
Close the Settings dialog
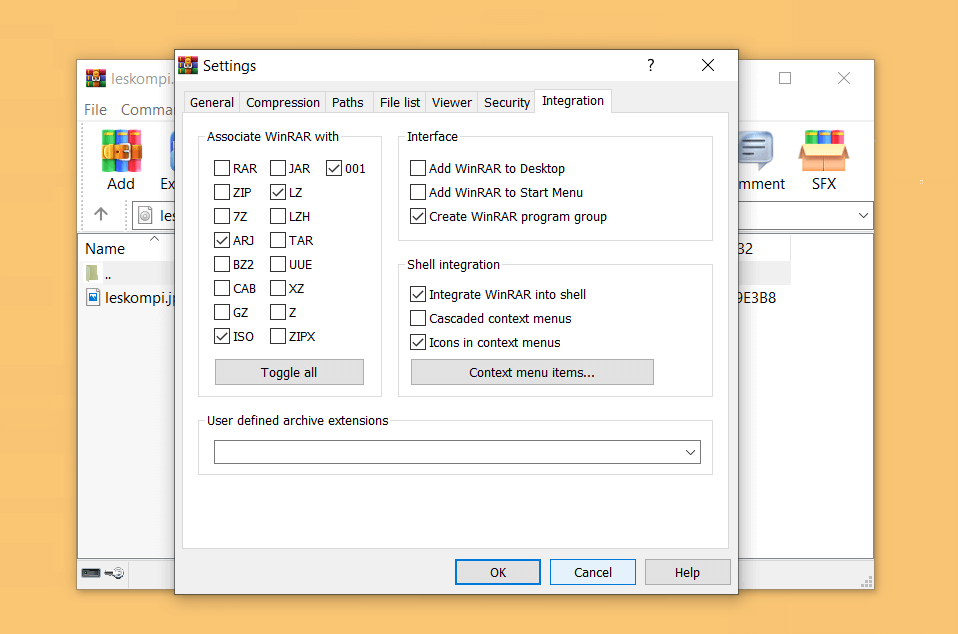tap(708, 65)
